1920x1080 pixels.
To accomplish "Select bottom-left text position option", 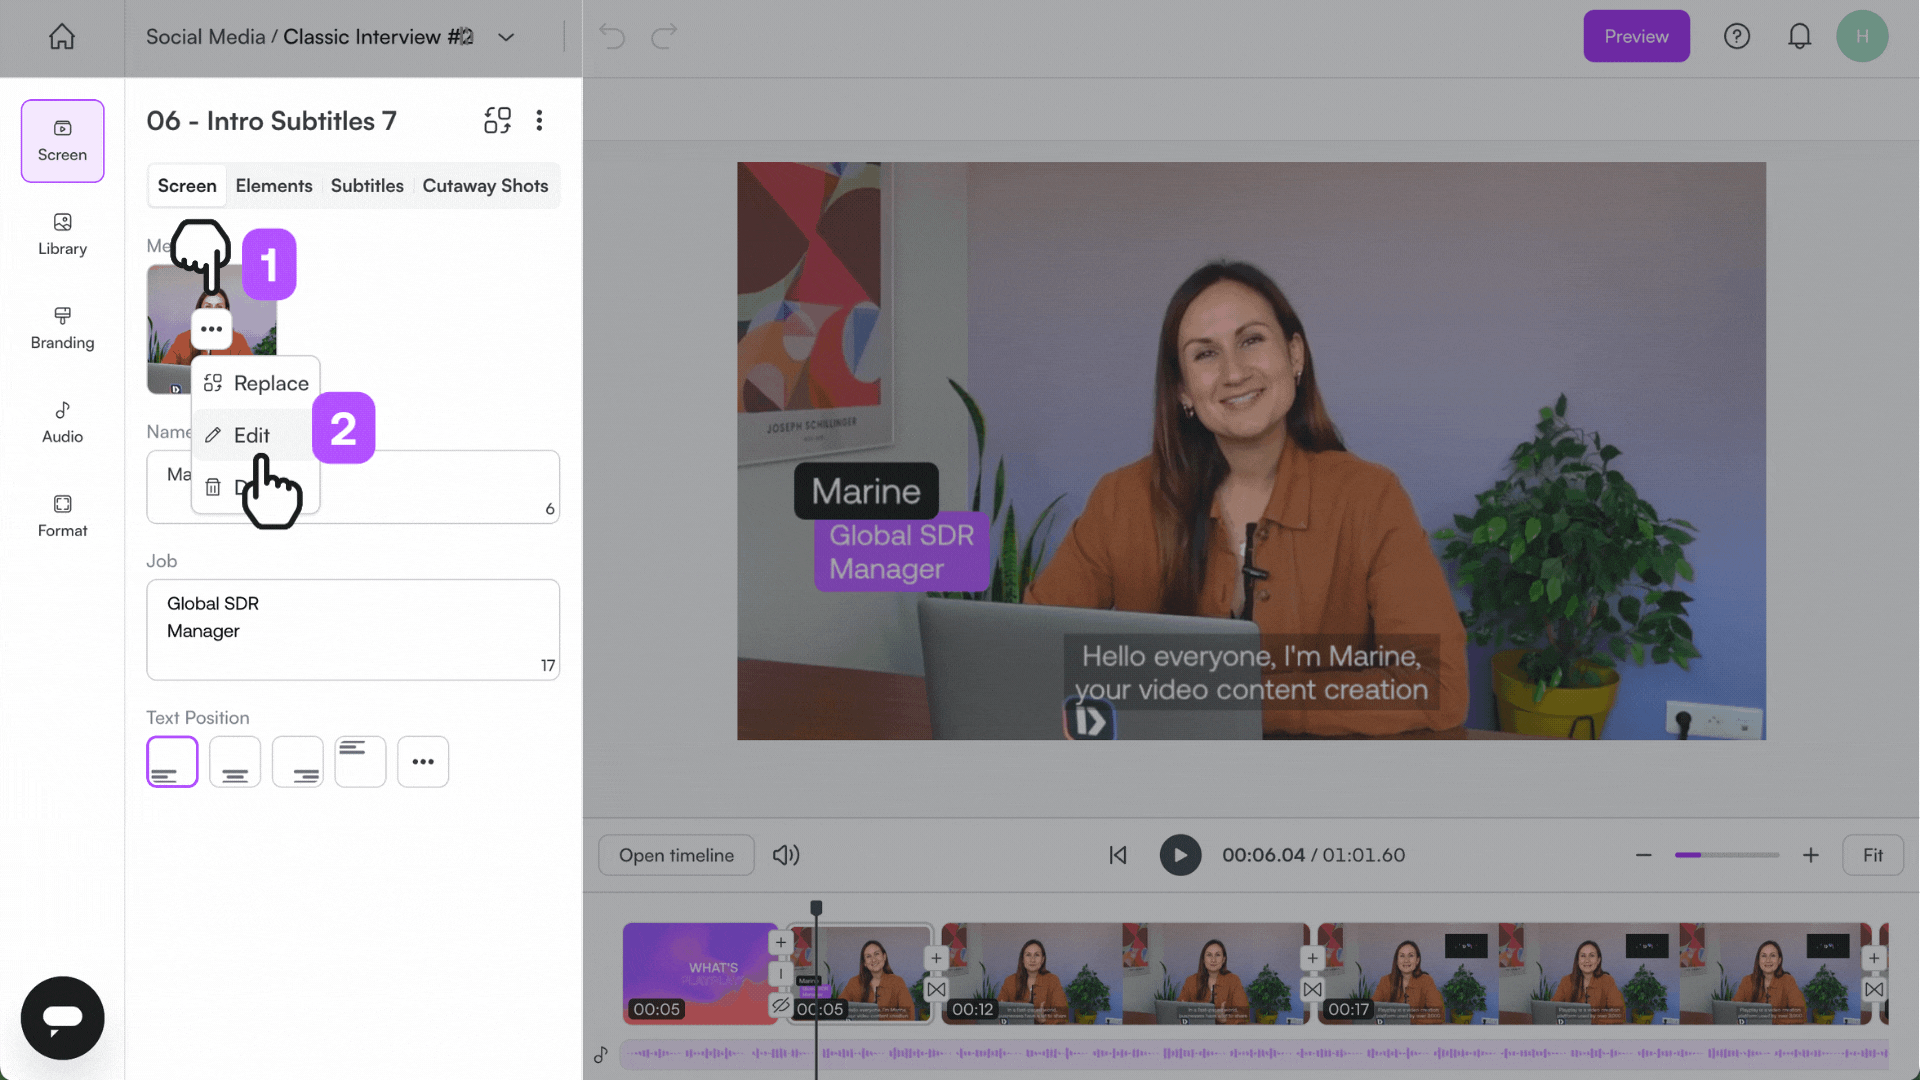I will 172,762.
